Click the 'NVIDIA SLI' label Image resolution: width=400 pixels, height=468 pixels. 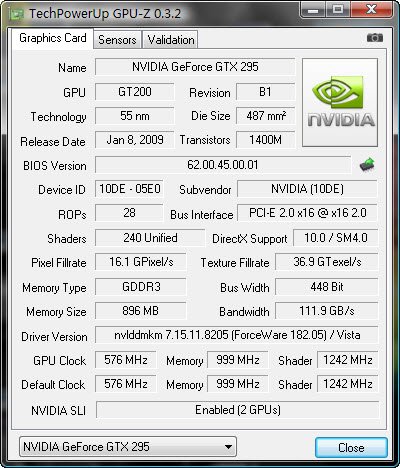(59, 410)
